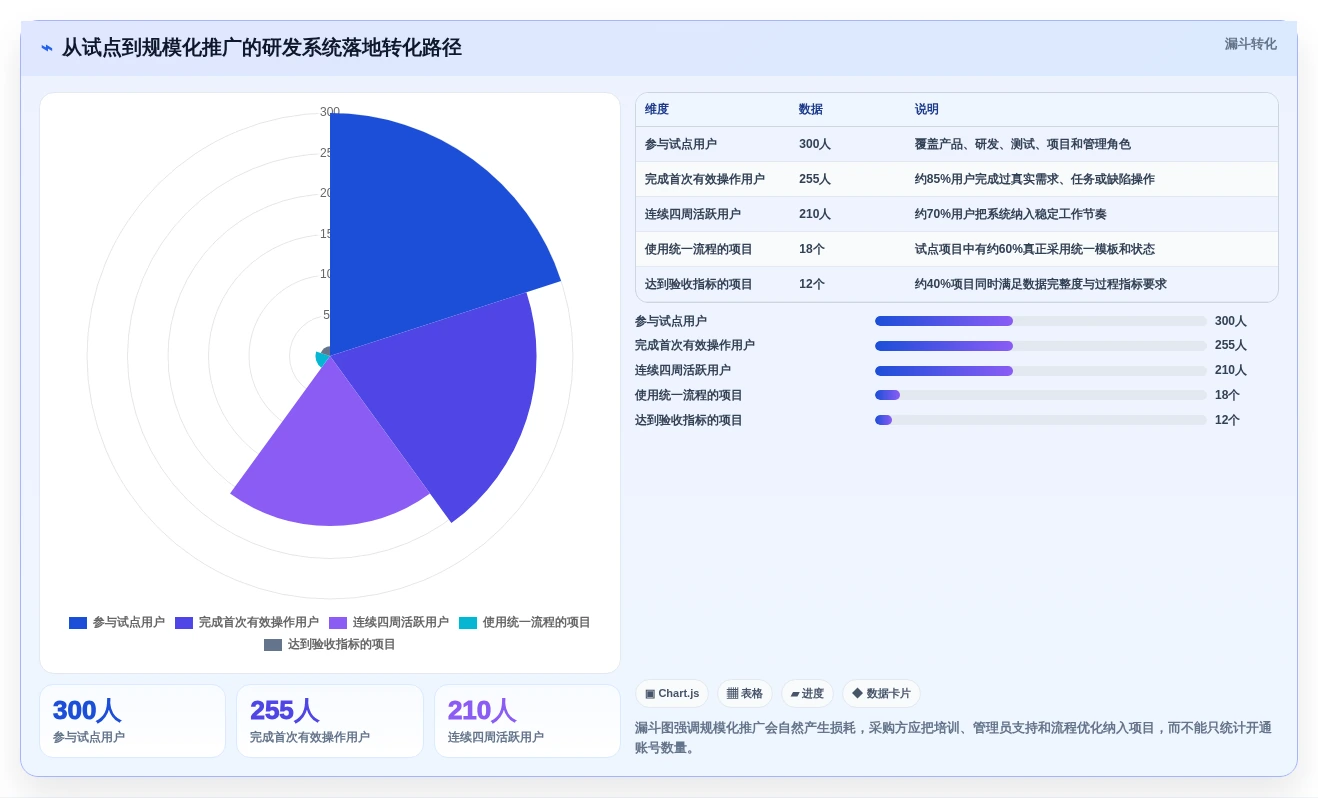The width and height of the screenshot is (1318, 798).
Task: Click the 完成首次有效操作用户 progress bar
Action: pos(1041,346)
